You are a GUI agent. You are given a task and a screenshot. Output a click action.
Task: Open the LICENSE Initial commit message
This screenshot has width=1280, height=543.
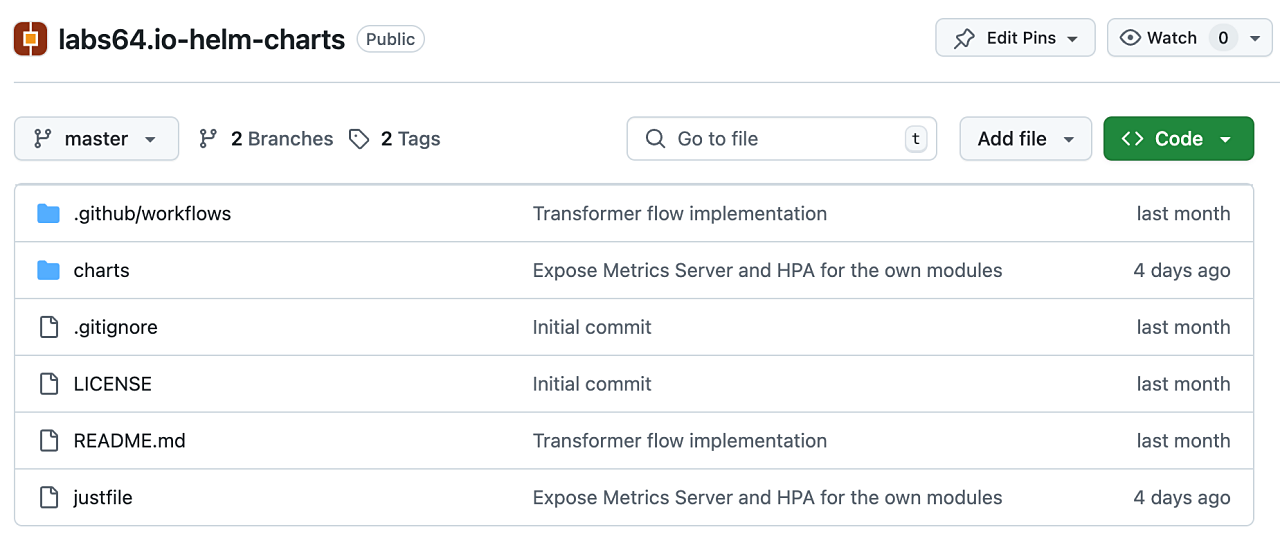tap(592, 384)
